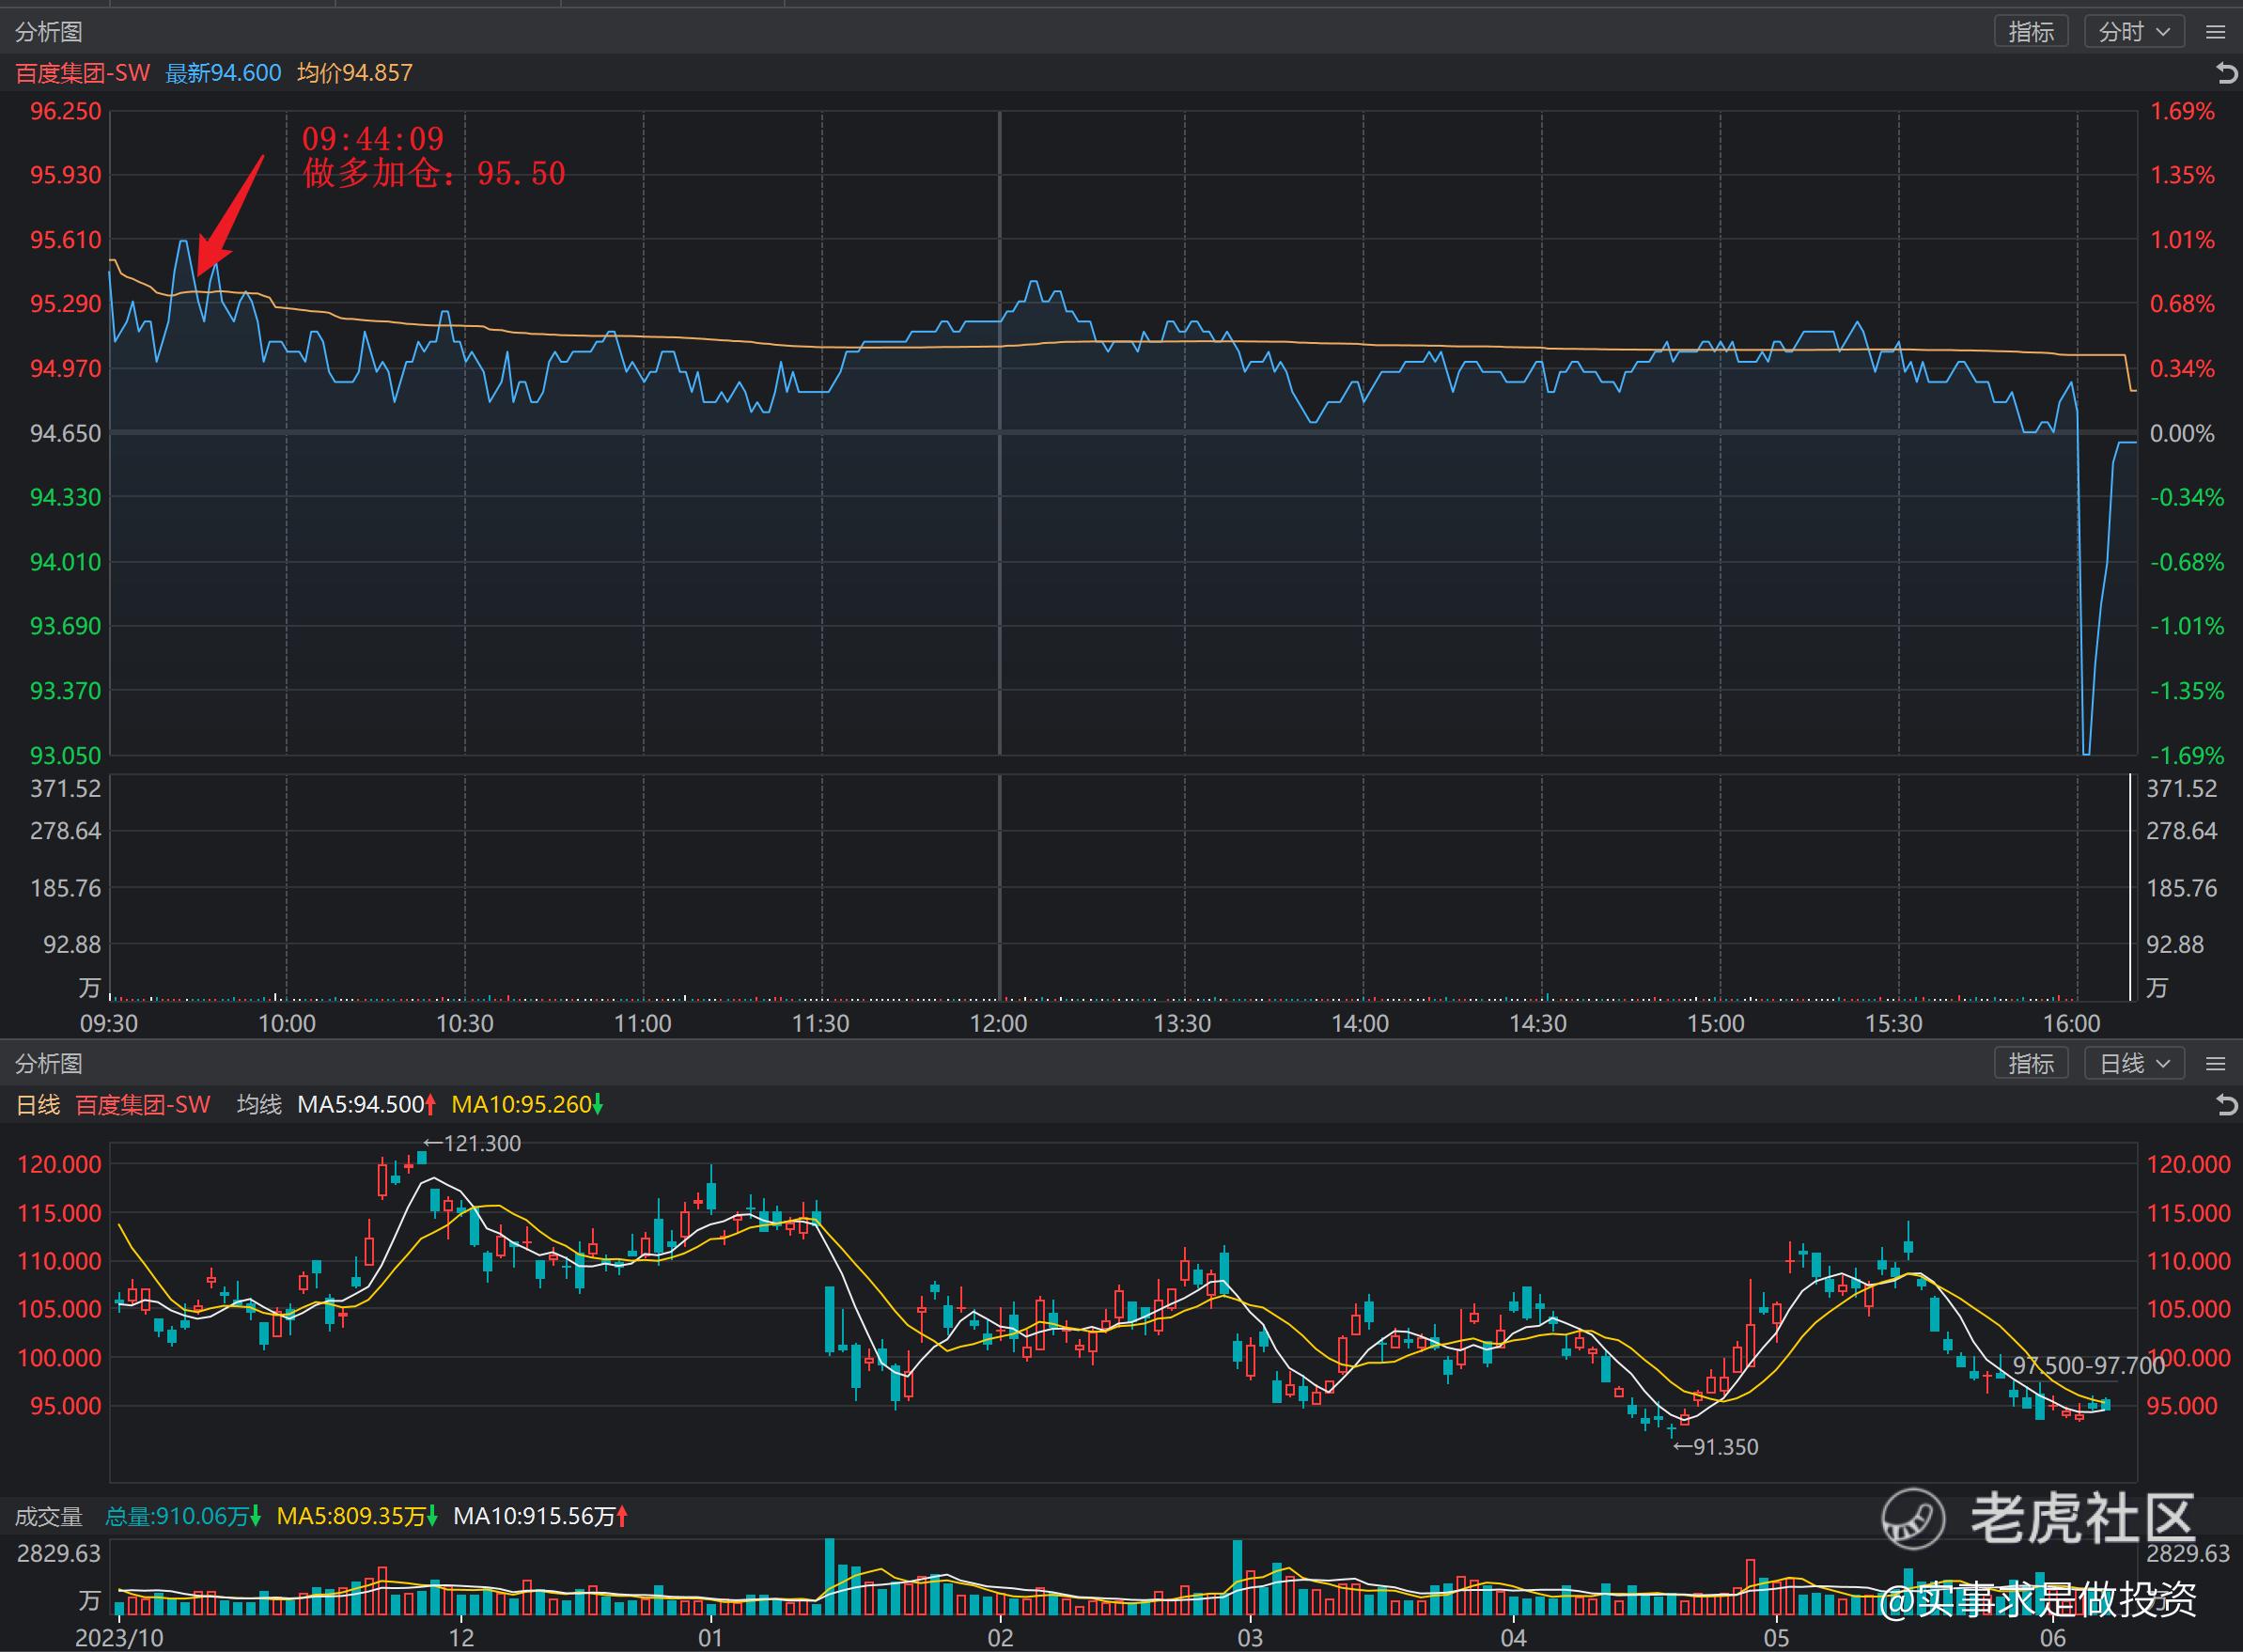
Task: Click the 百度集团-SW name in the intraday header
Action: tap(83, 73)
